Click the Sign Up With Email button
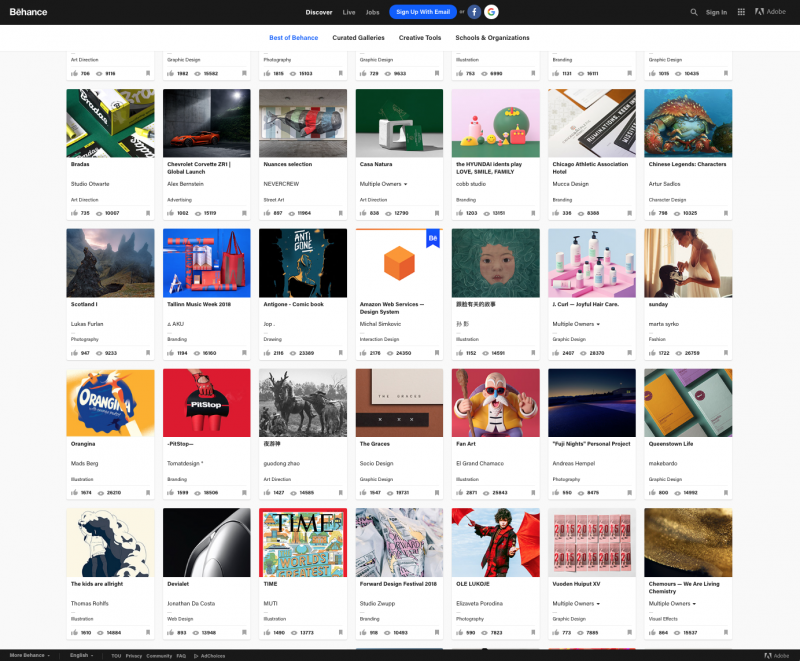This screenshot has height=661, width=800. click(424, 12)
